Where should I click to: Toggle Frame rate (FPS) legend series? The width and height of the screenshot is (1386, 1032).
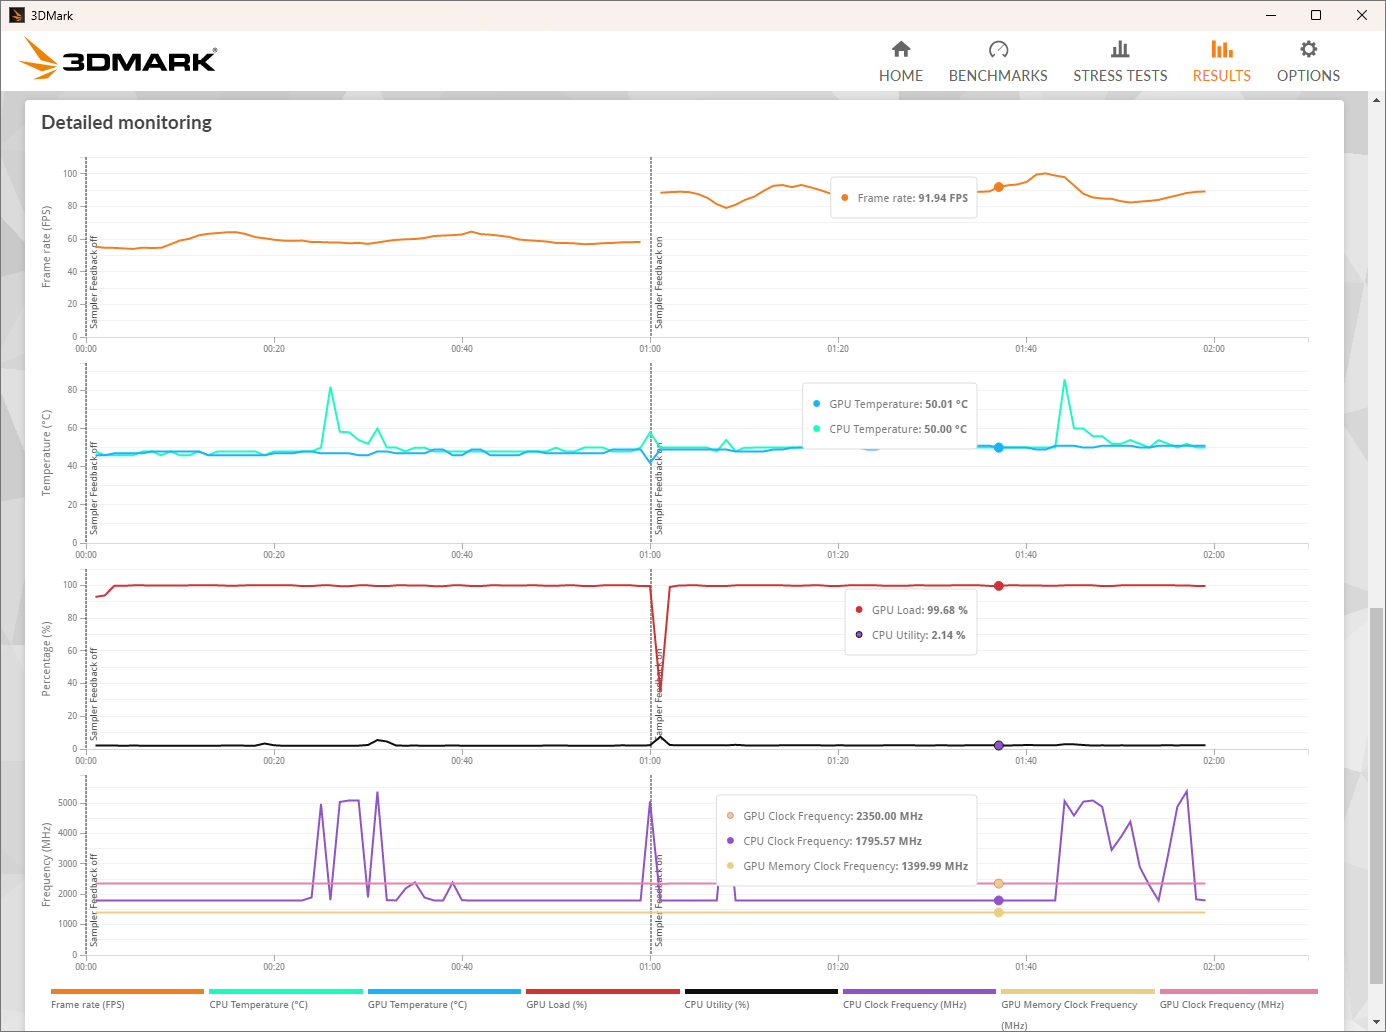[88, 1004]
